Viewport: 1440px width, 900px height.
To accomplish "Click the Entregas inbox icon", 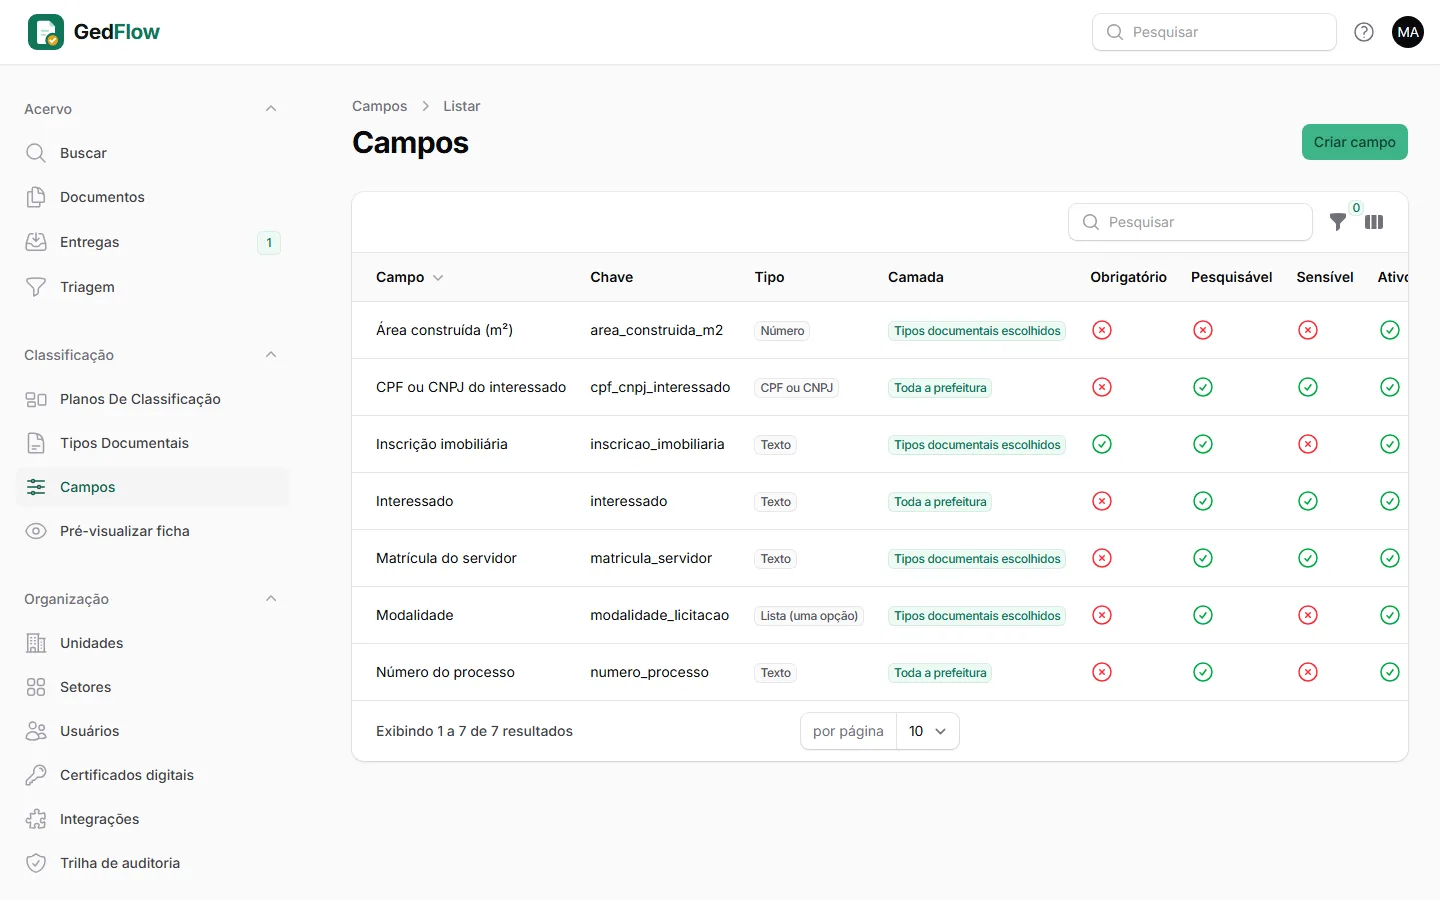I will [36, 242].
